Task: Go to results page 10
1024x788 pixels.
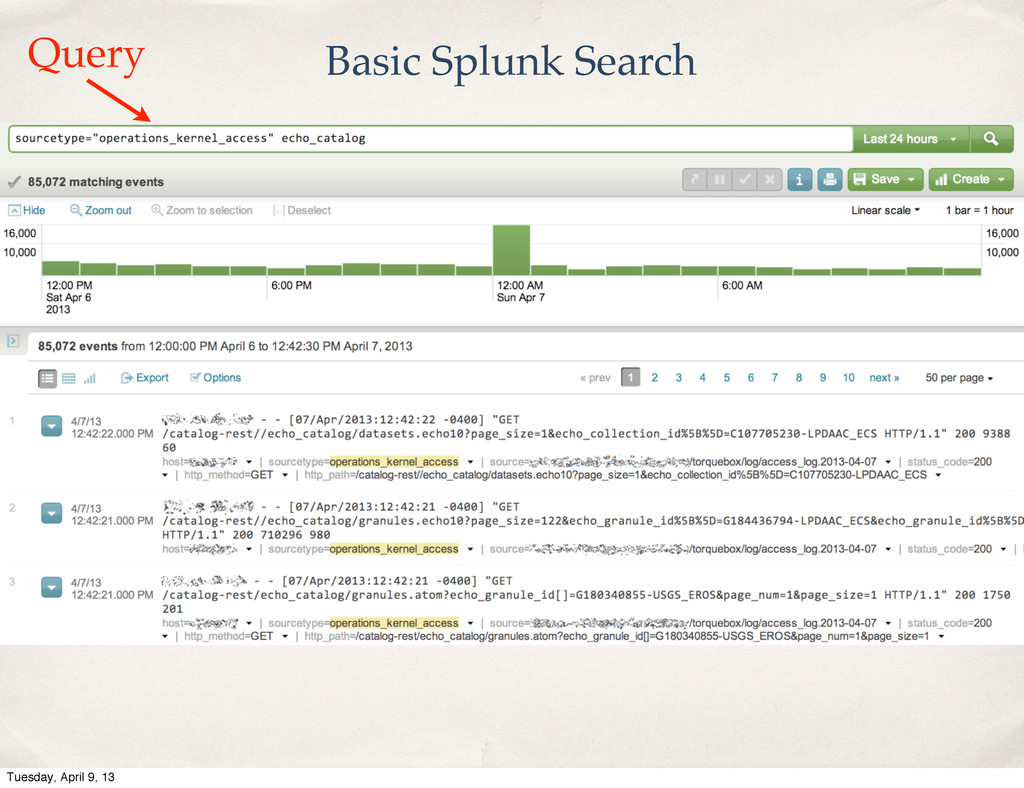Action: point(848,378)
